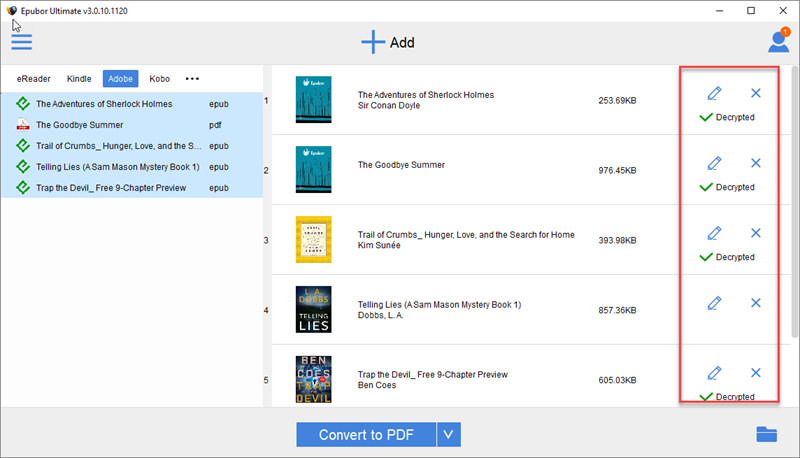
Task: Remove The Goodbye Summer from list
Action: click(756, 163)
